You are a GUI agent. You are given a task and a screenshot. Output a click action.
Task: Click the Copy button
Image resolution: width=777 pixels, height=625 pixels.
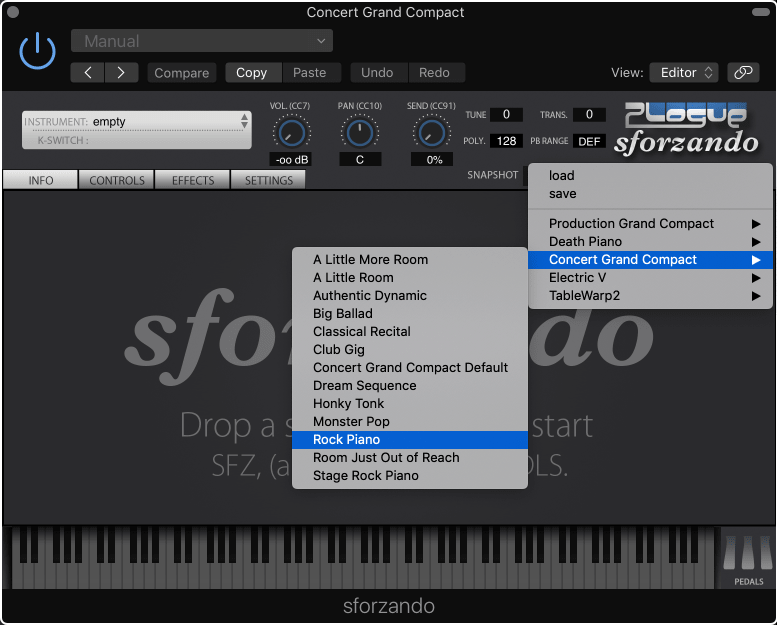coord(251,72)
